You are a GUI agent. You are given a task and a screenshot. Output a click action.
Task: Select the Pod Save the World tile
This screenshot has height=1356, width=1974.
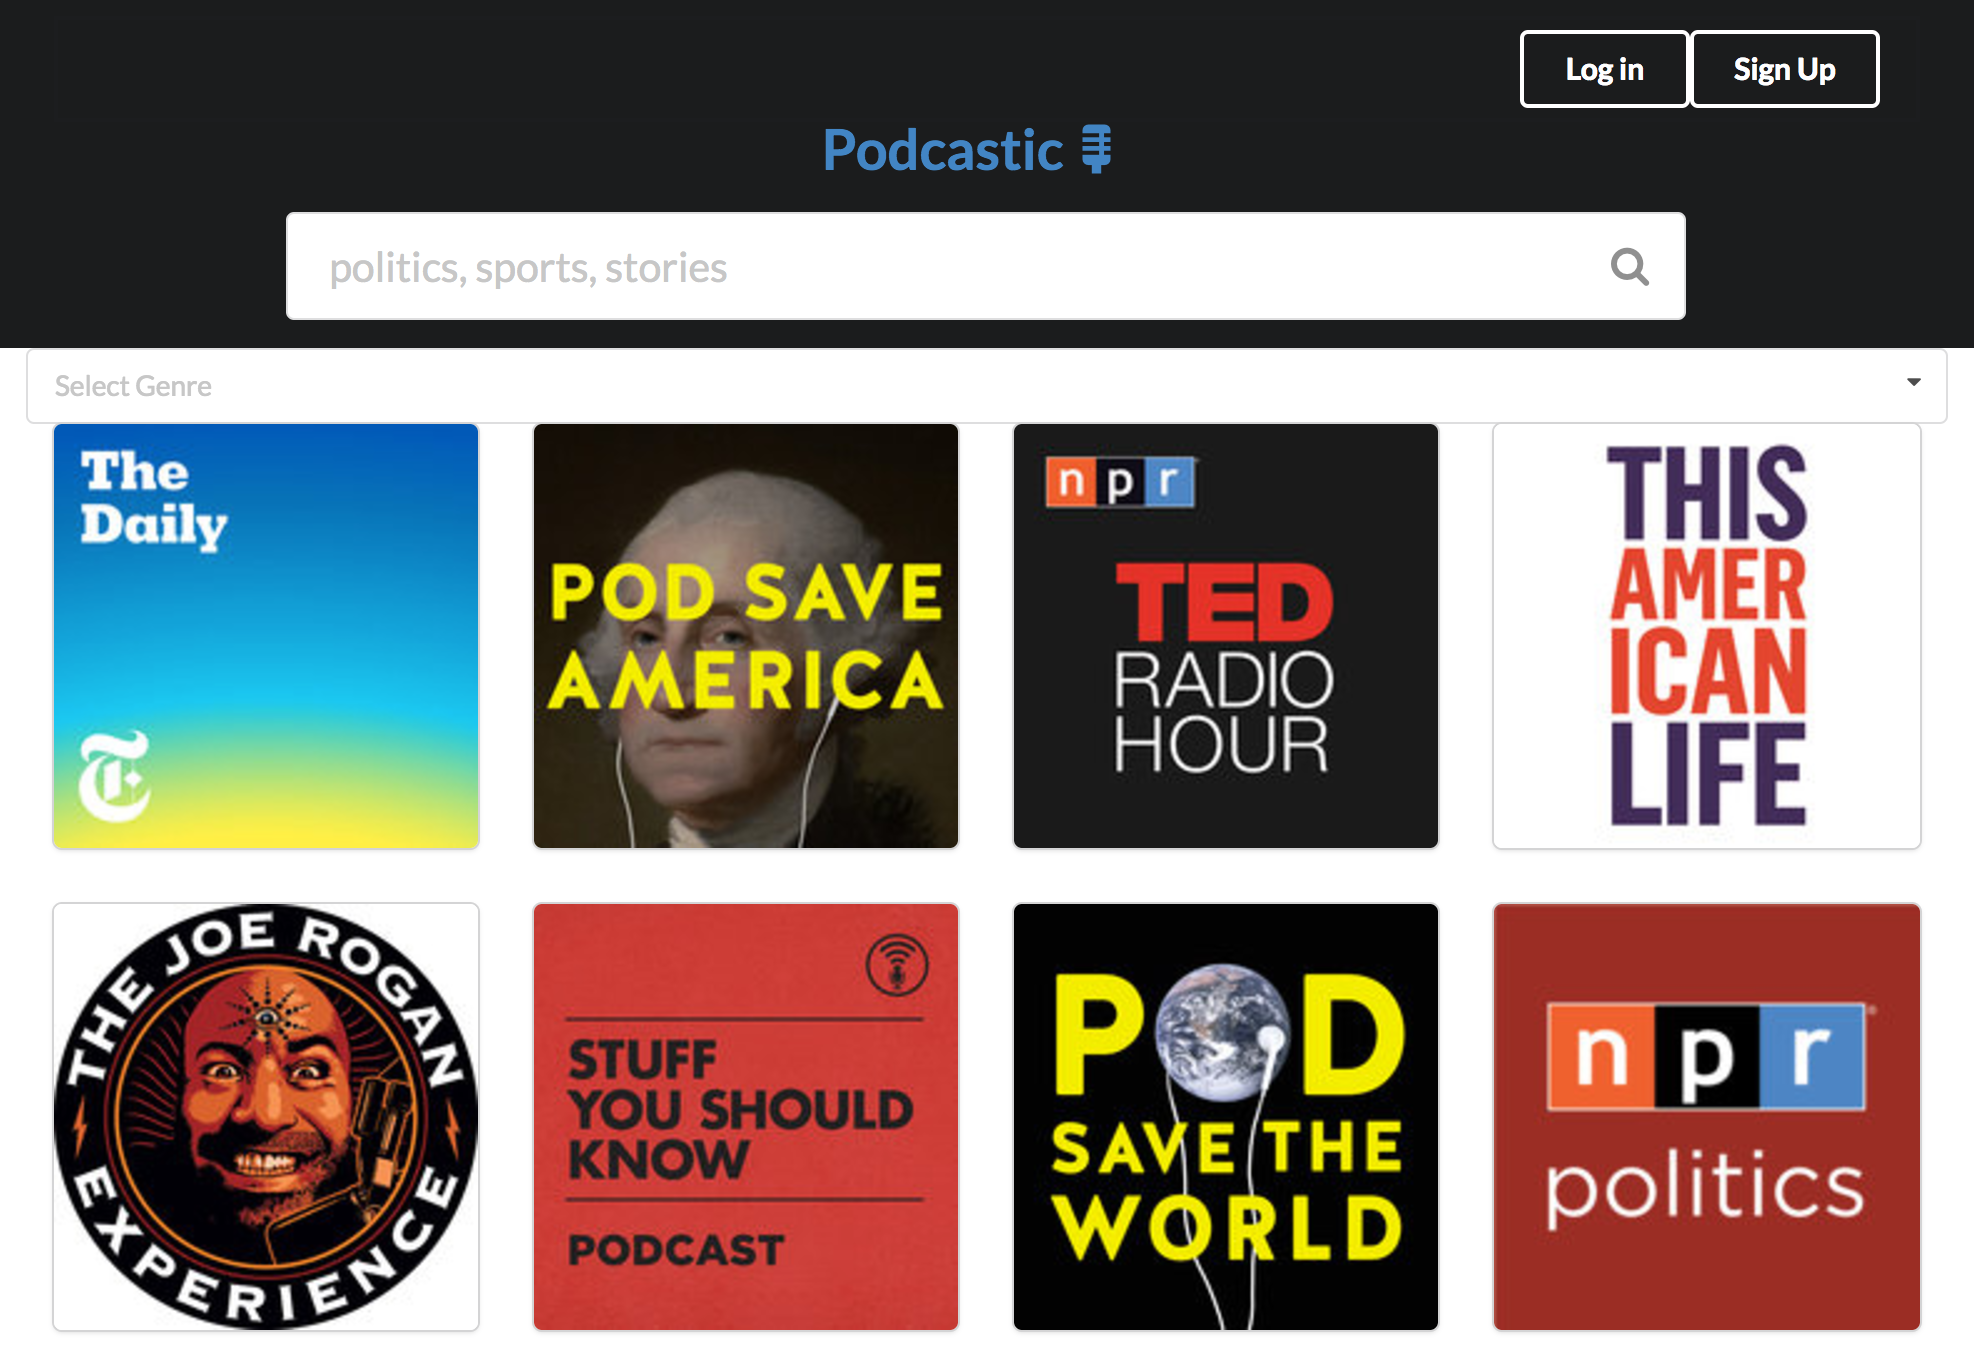tap(1226, 1116)
